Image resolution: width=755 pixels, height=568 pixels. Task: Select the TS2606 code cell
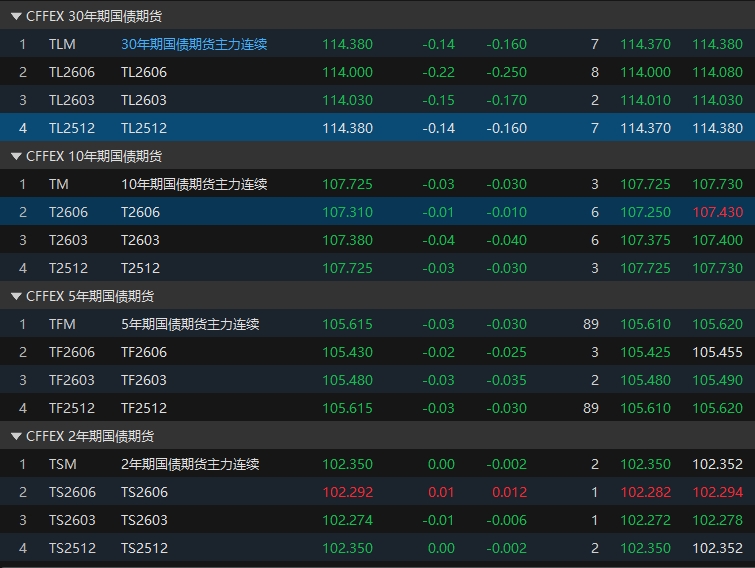72,492
